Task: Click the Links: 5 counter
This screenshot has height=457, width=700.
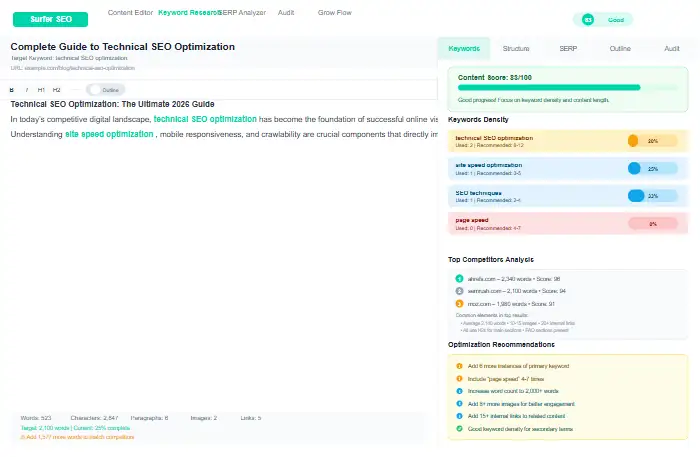Action: 250,418
